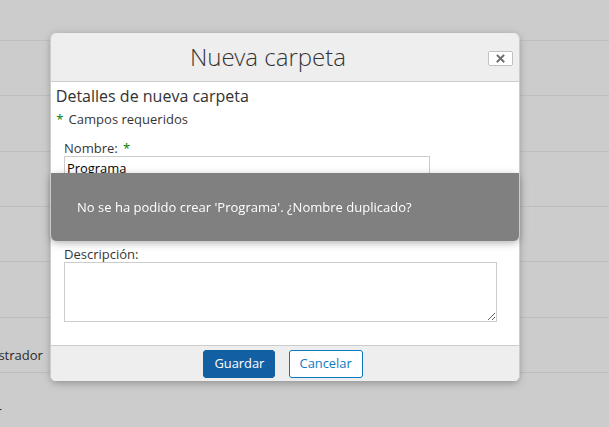Viewport: 609px width, 427px height.
Task: Click the dialog header left of the title
Action: tap(120, 58)
